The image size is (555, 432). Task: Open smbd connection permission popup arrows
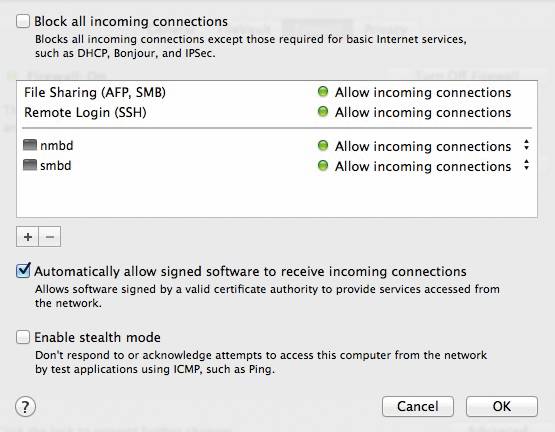[527, 165]
